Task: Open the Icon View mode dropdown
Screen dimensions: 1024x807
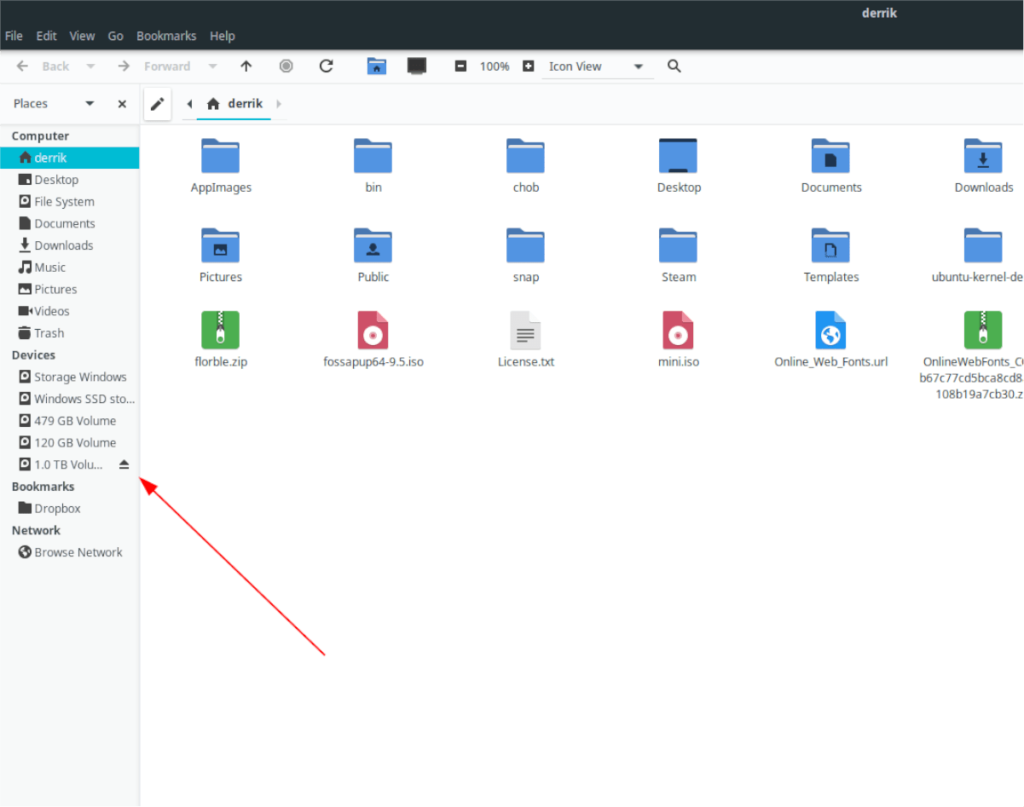Action: coord(637,66)
